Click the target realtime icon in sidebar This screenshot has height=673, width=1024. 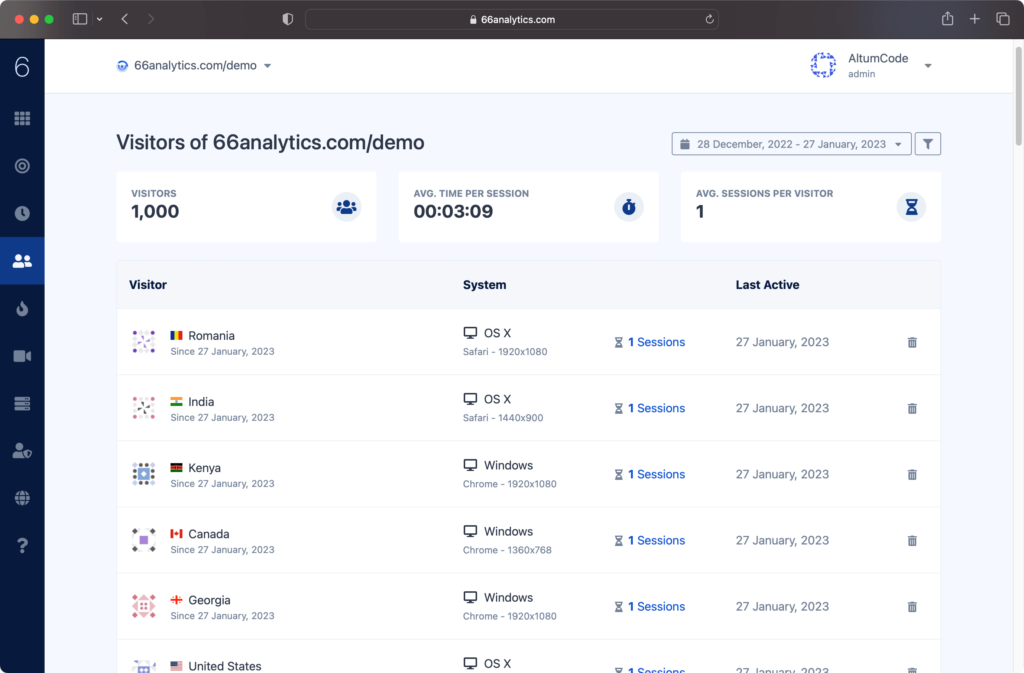click(22, 166)
